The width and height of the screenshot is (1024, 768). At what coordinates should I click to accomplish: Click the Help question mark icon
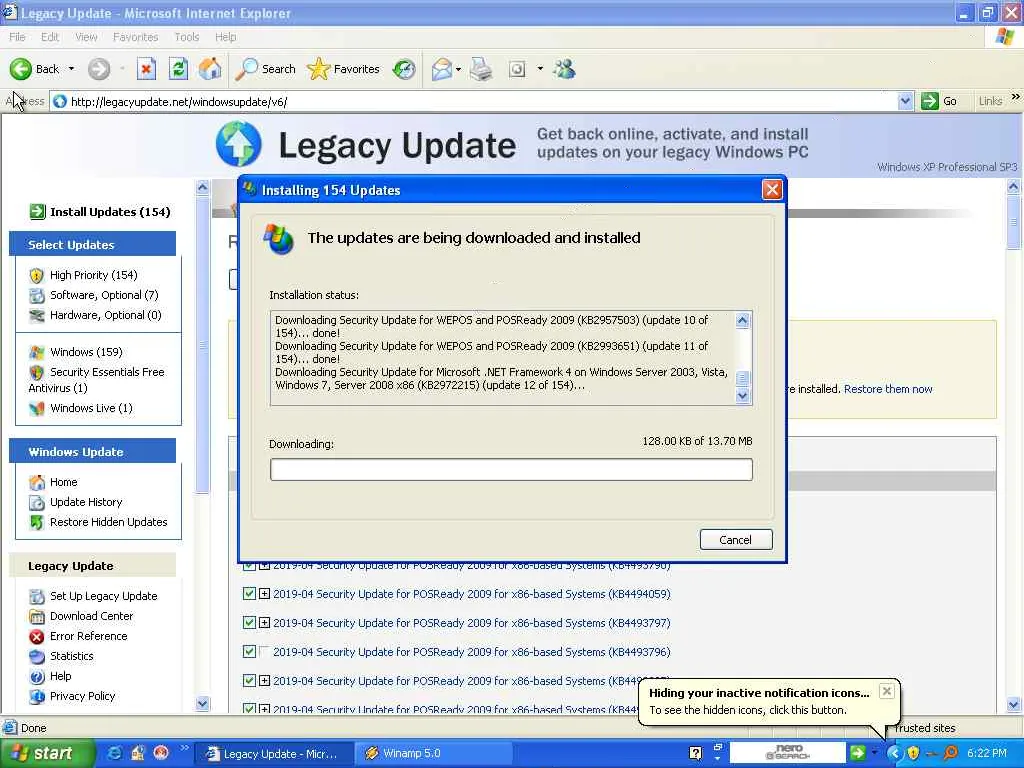pyautogui.click(x=37, y=677)
